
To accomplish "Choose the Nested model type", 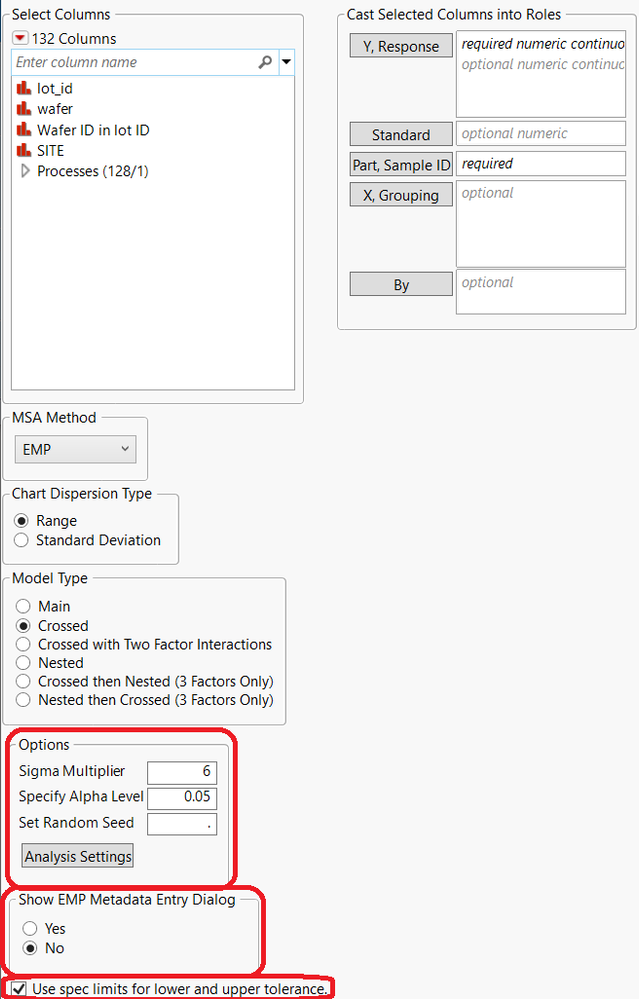I will pos(24,663).
